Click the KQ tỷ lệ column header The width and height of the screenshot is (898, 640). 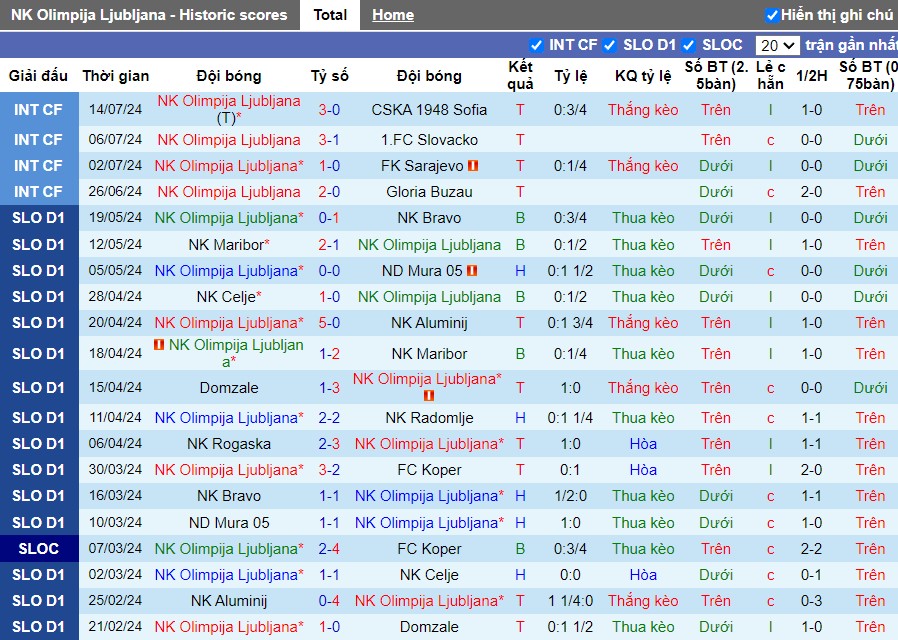tap(643, 76)
